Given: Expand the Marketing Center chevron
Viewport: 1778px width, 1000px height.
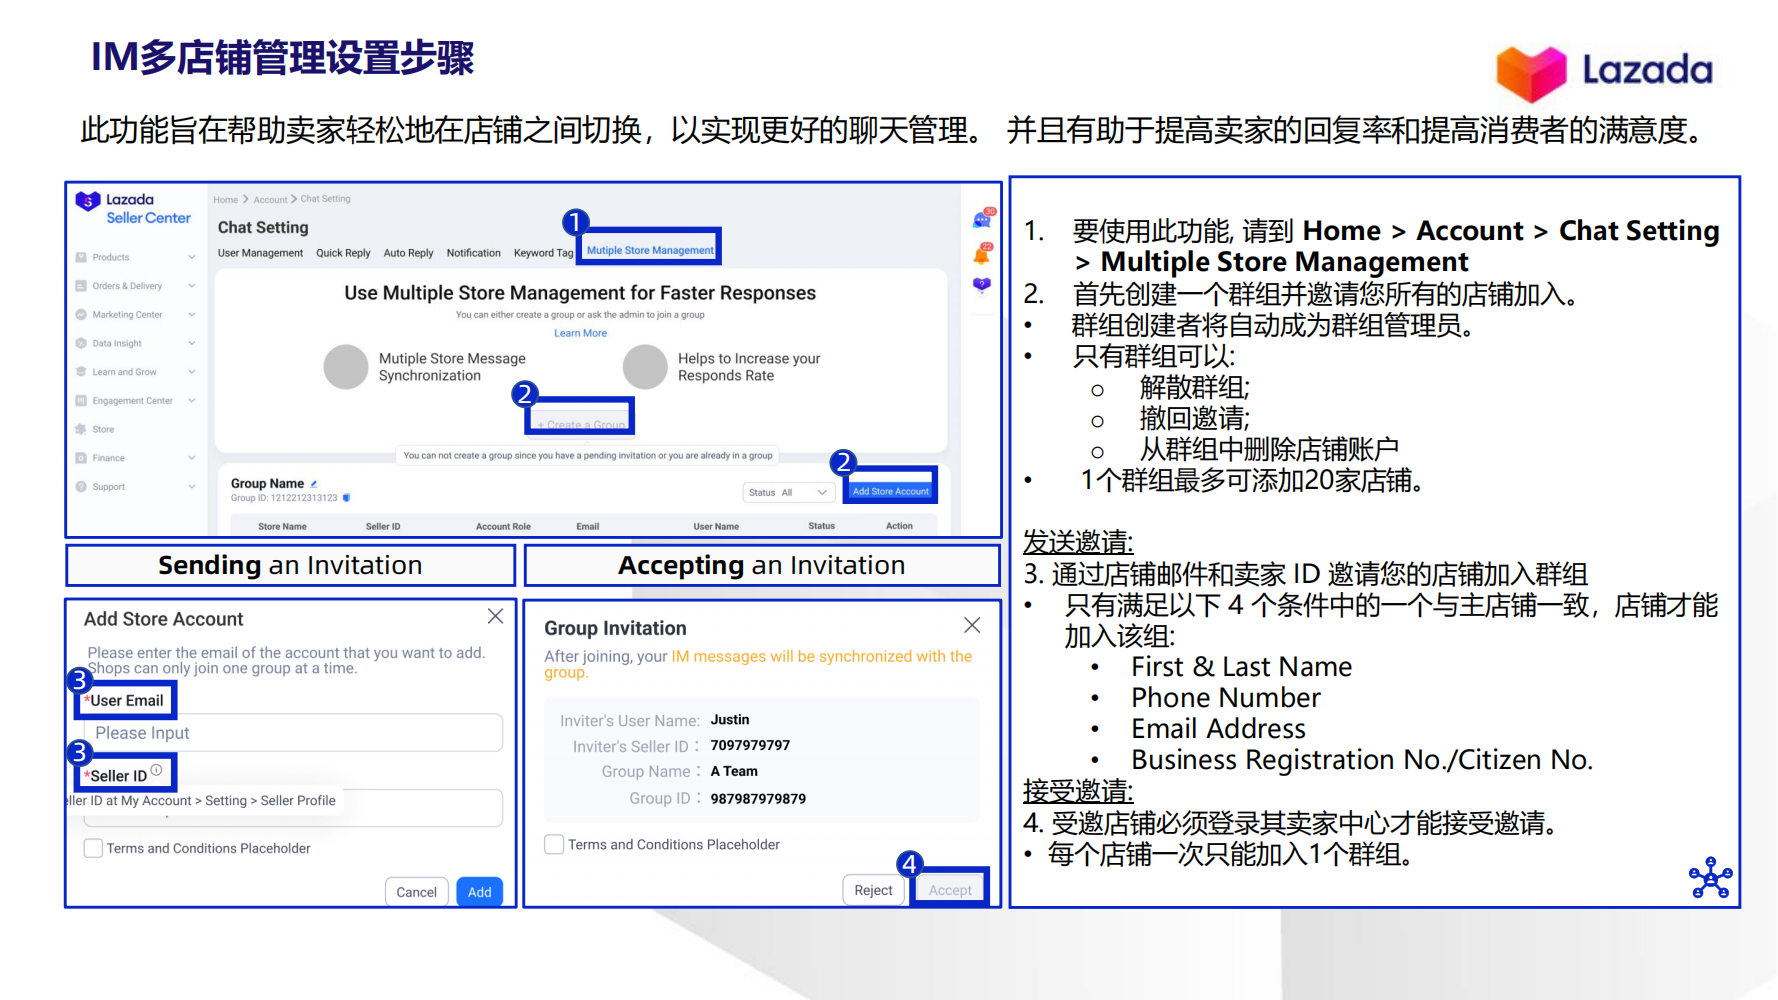Looking at the screenshot, I should 191,314.
